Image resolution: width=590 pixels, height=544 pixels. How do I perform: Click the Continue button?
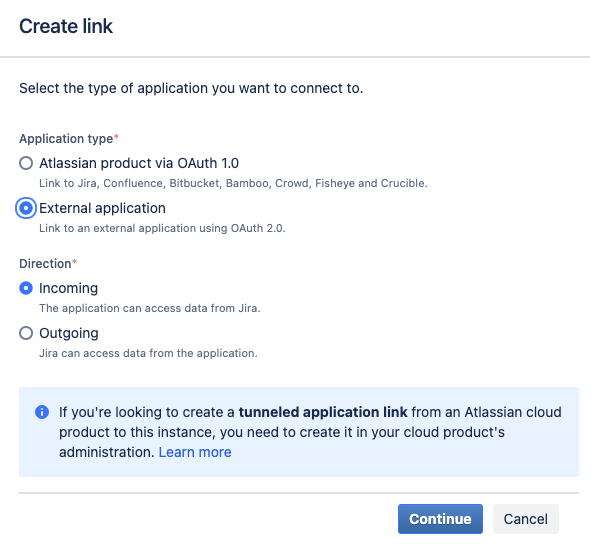point(440,519)
